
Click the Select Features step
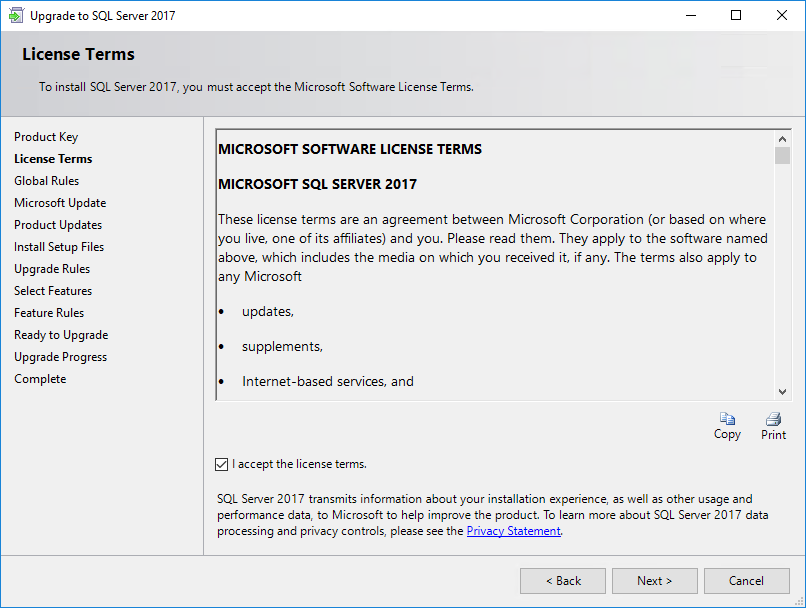tap(53, 291)
